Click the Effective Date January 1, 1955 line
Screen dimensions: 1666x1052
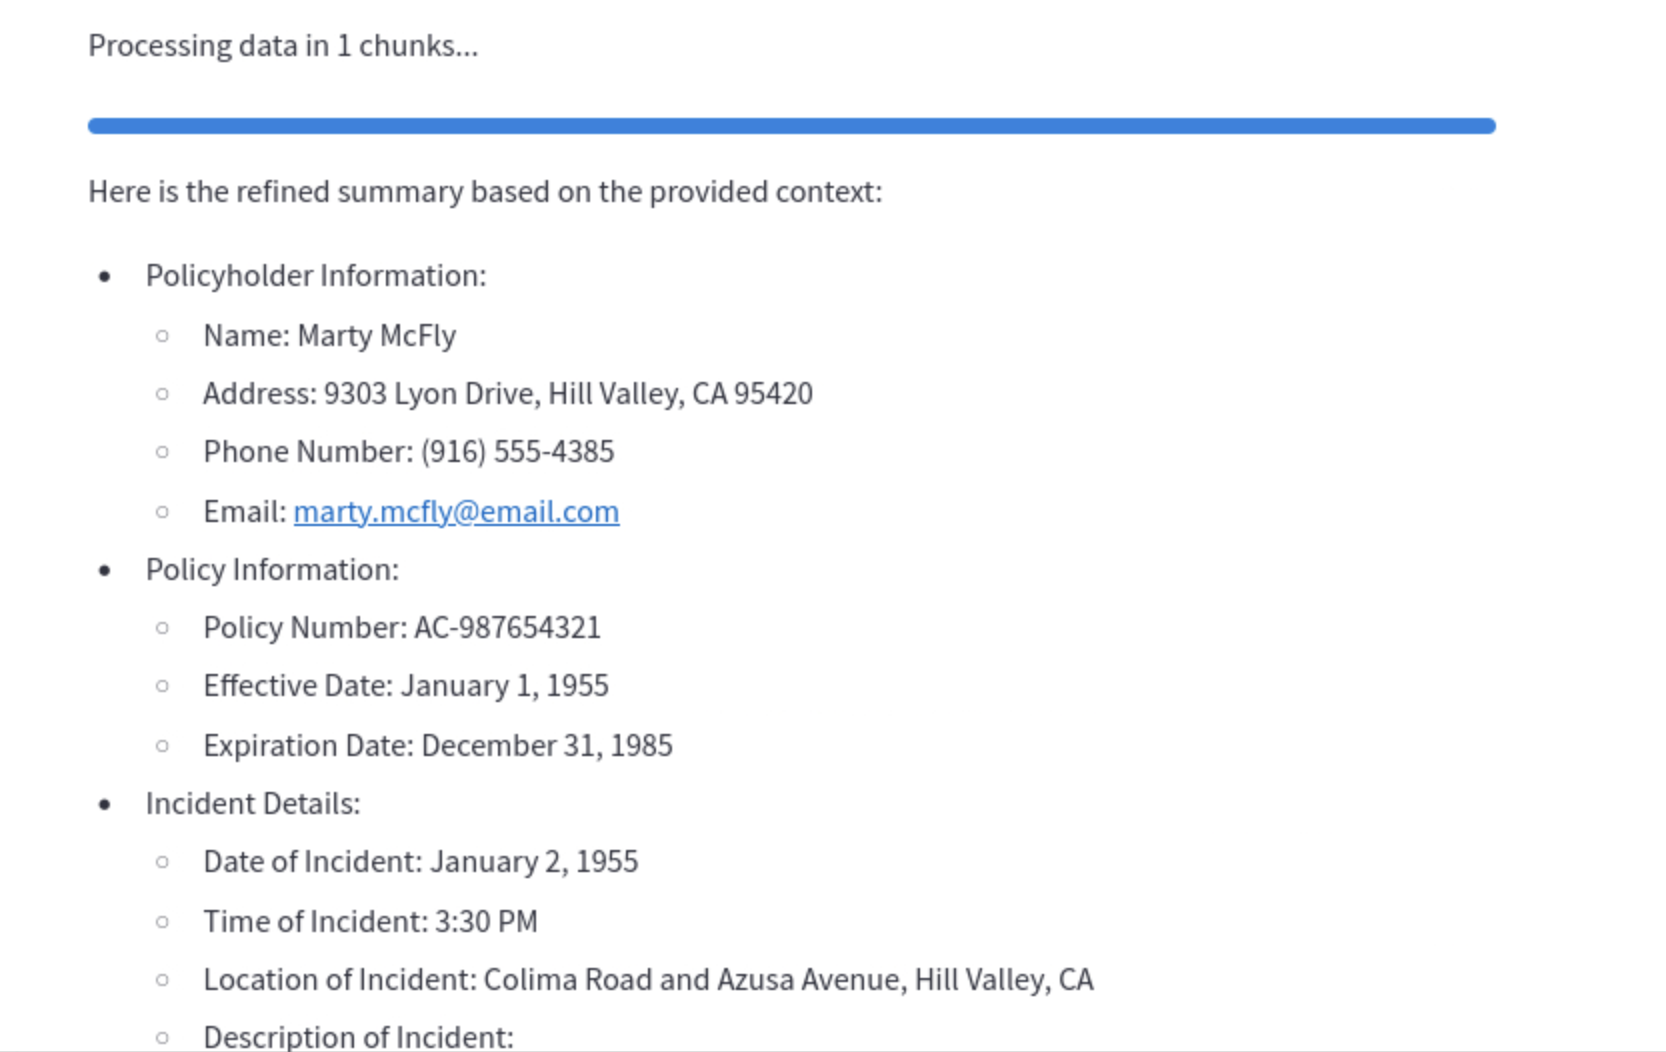(x=405, y=685)
